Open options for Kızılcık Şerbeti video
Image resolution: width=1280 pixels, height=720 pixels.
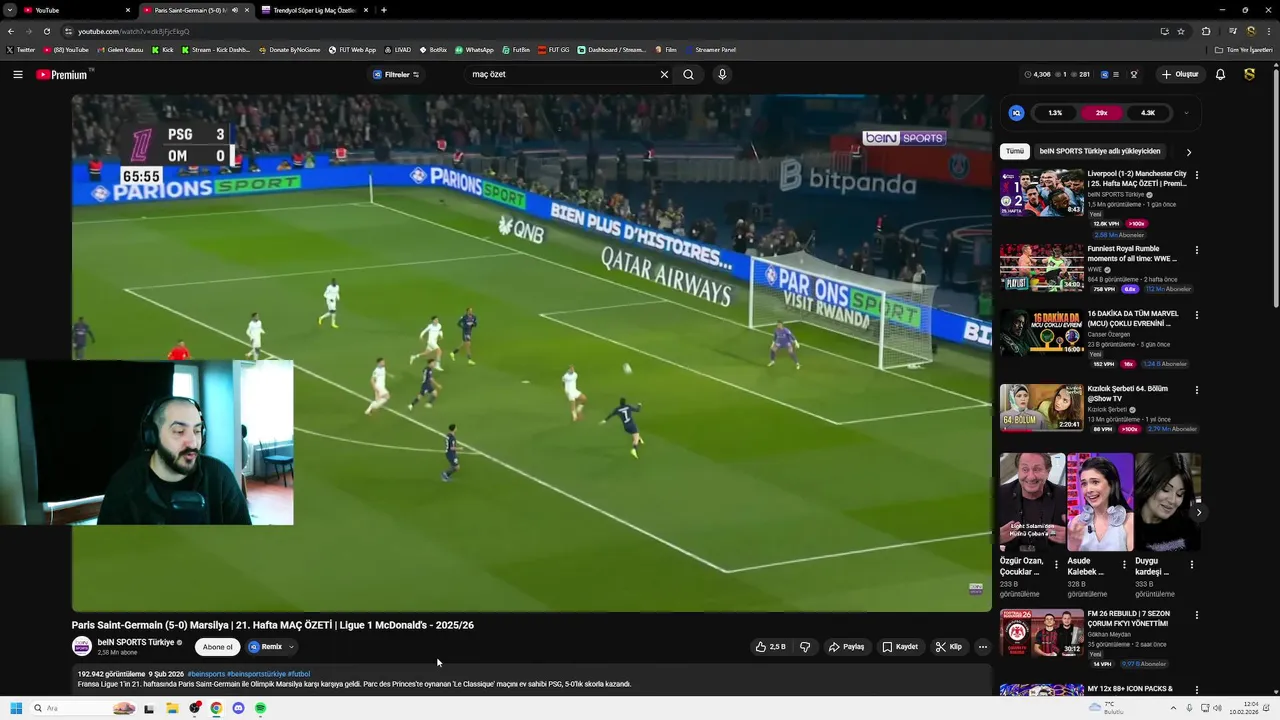click(1197, 390)
